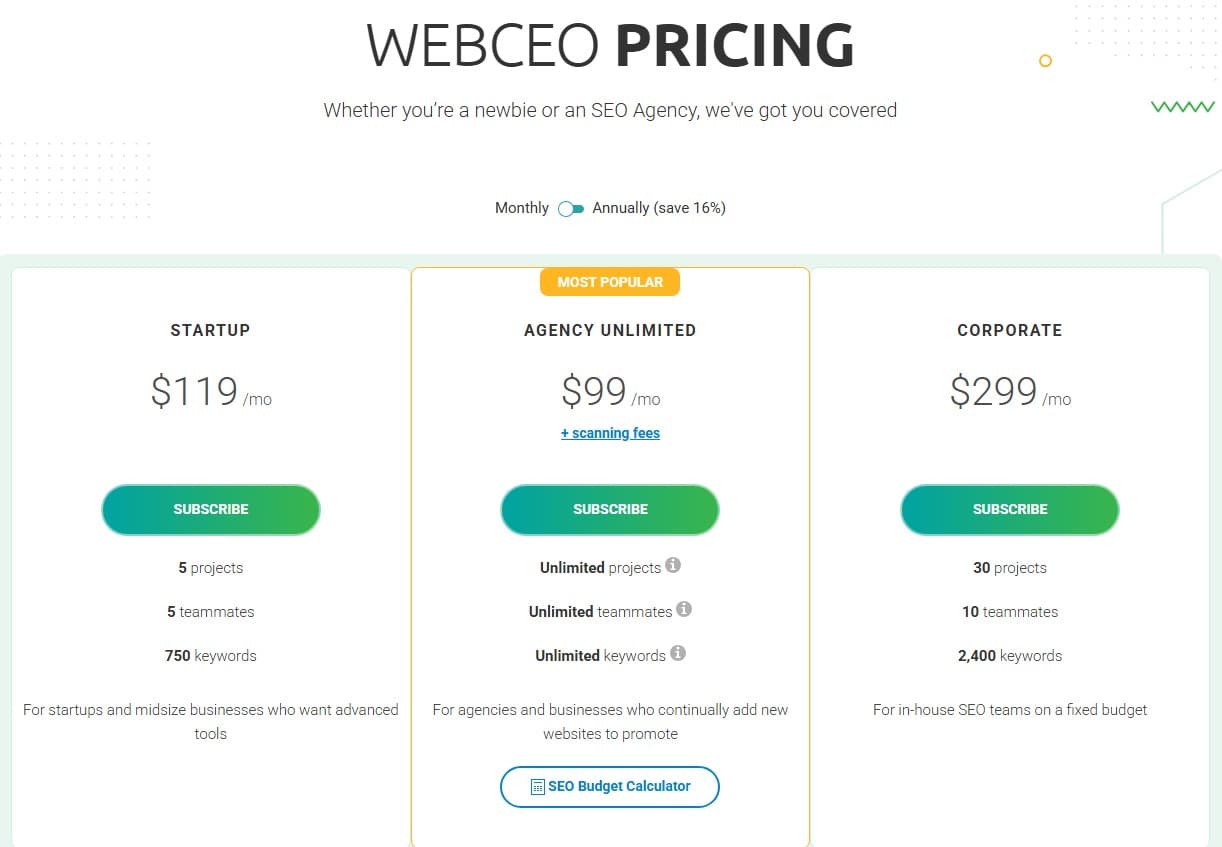This screenshot has width=1222, height=847.
Task: Subscribe to the Agency Unlimited plan
Action: (610, 510)
